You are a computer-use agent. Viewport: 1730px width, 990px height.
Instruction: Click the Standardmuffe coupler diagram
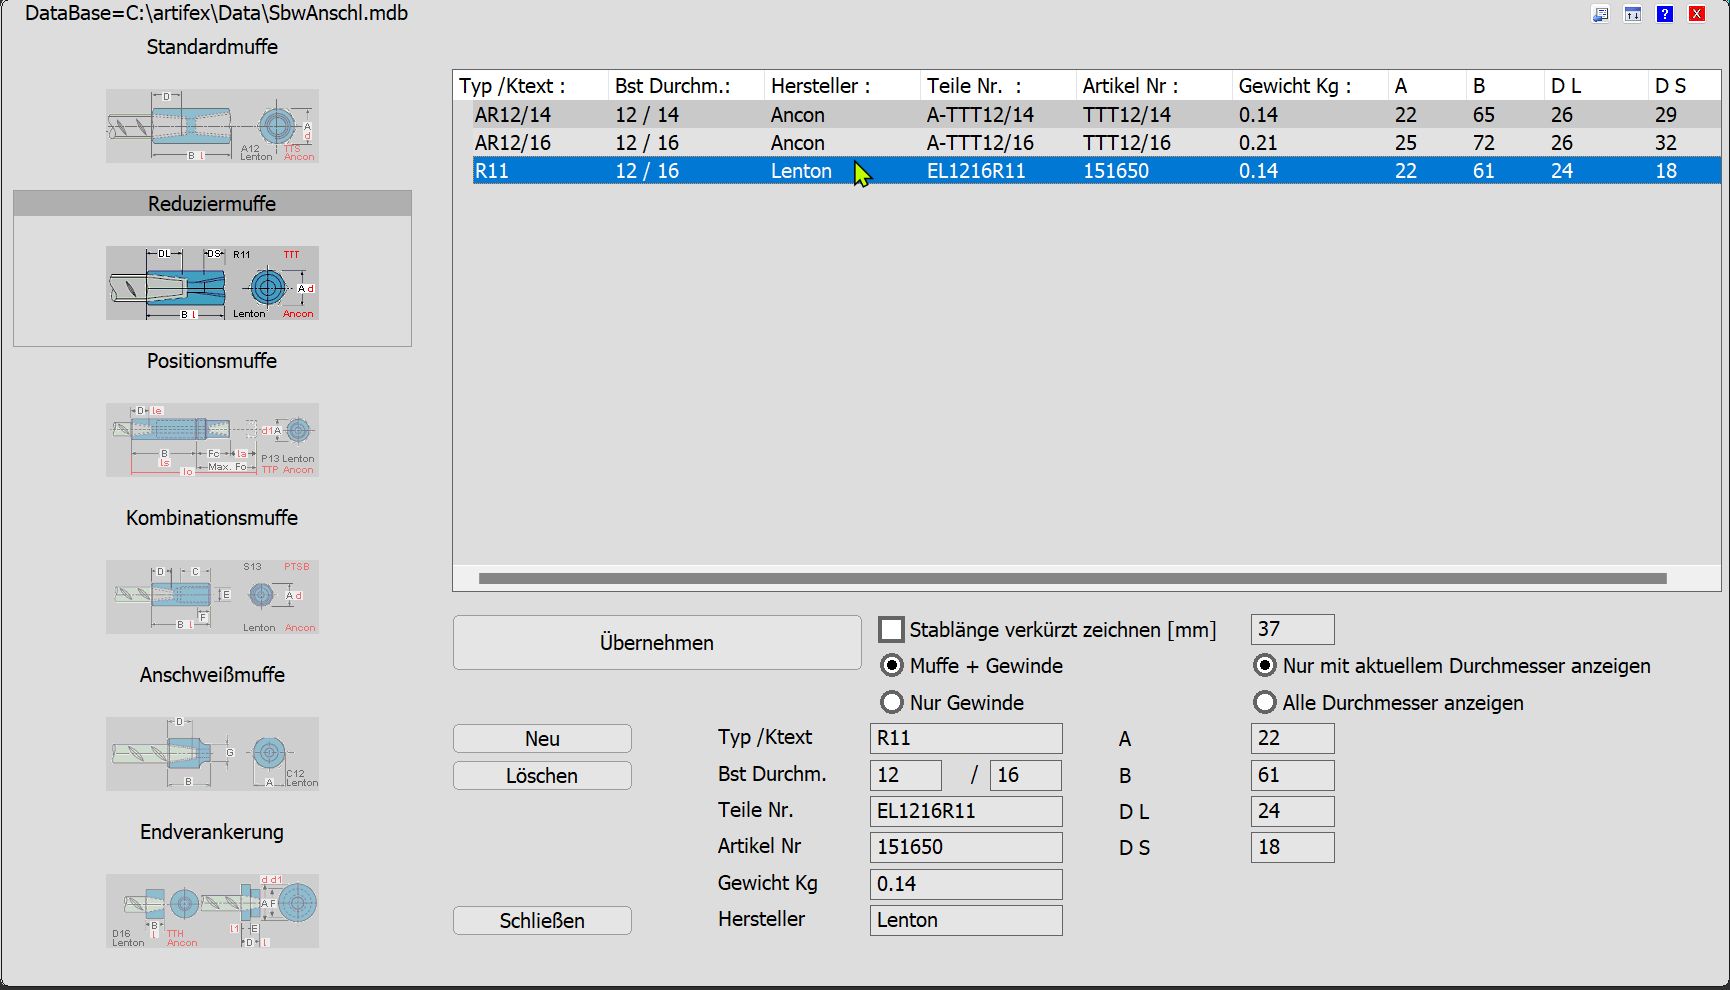[x=212, y=126]
